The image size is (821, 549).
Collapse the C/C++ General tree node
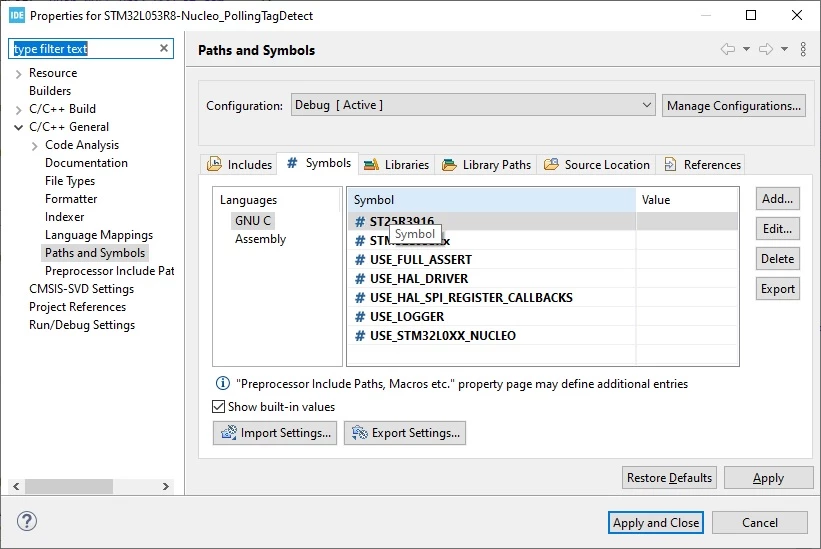point(18,127)
